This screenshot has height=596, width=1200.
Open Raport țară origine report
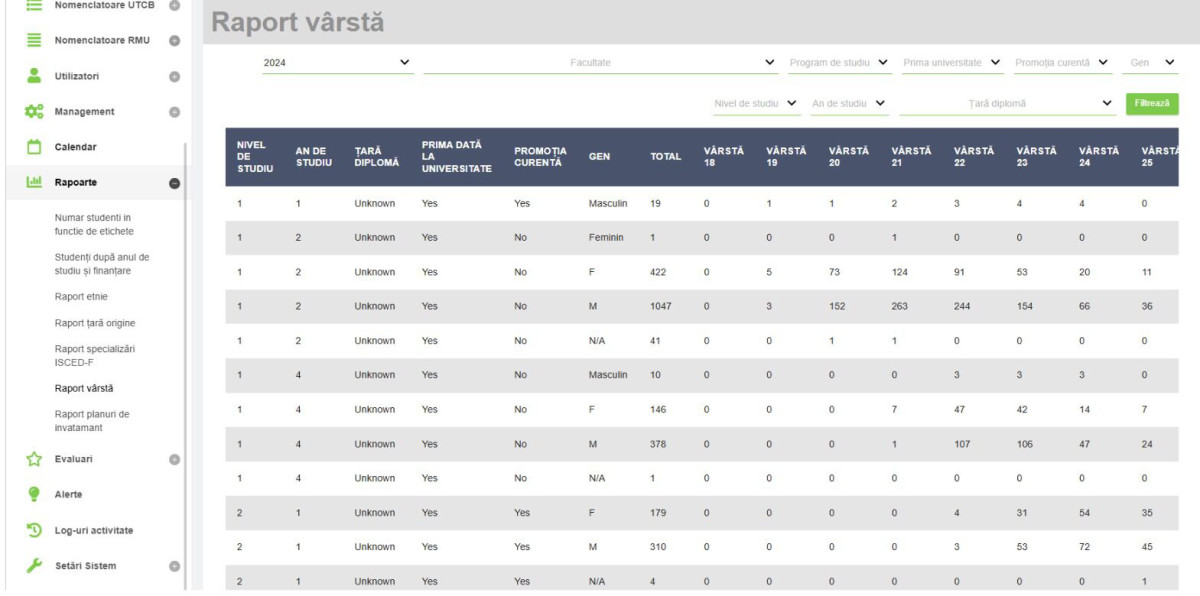[x=95, y=323]
